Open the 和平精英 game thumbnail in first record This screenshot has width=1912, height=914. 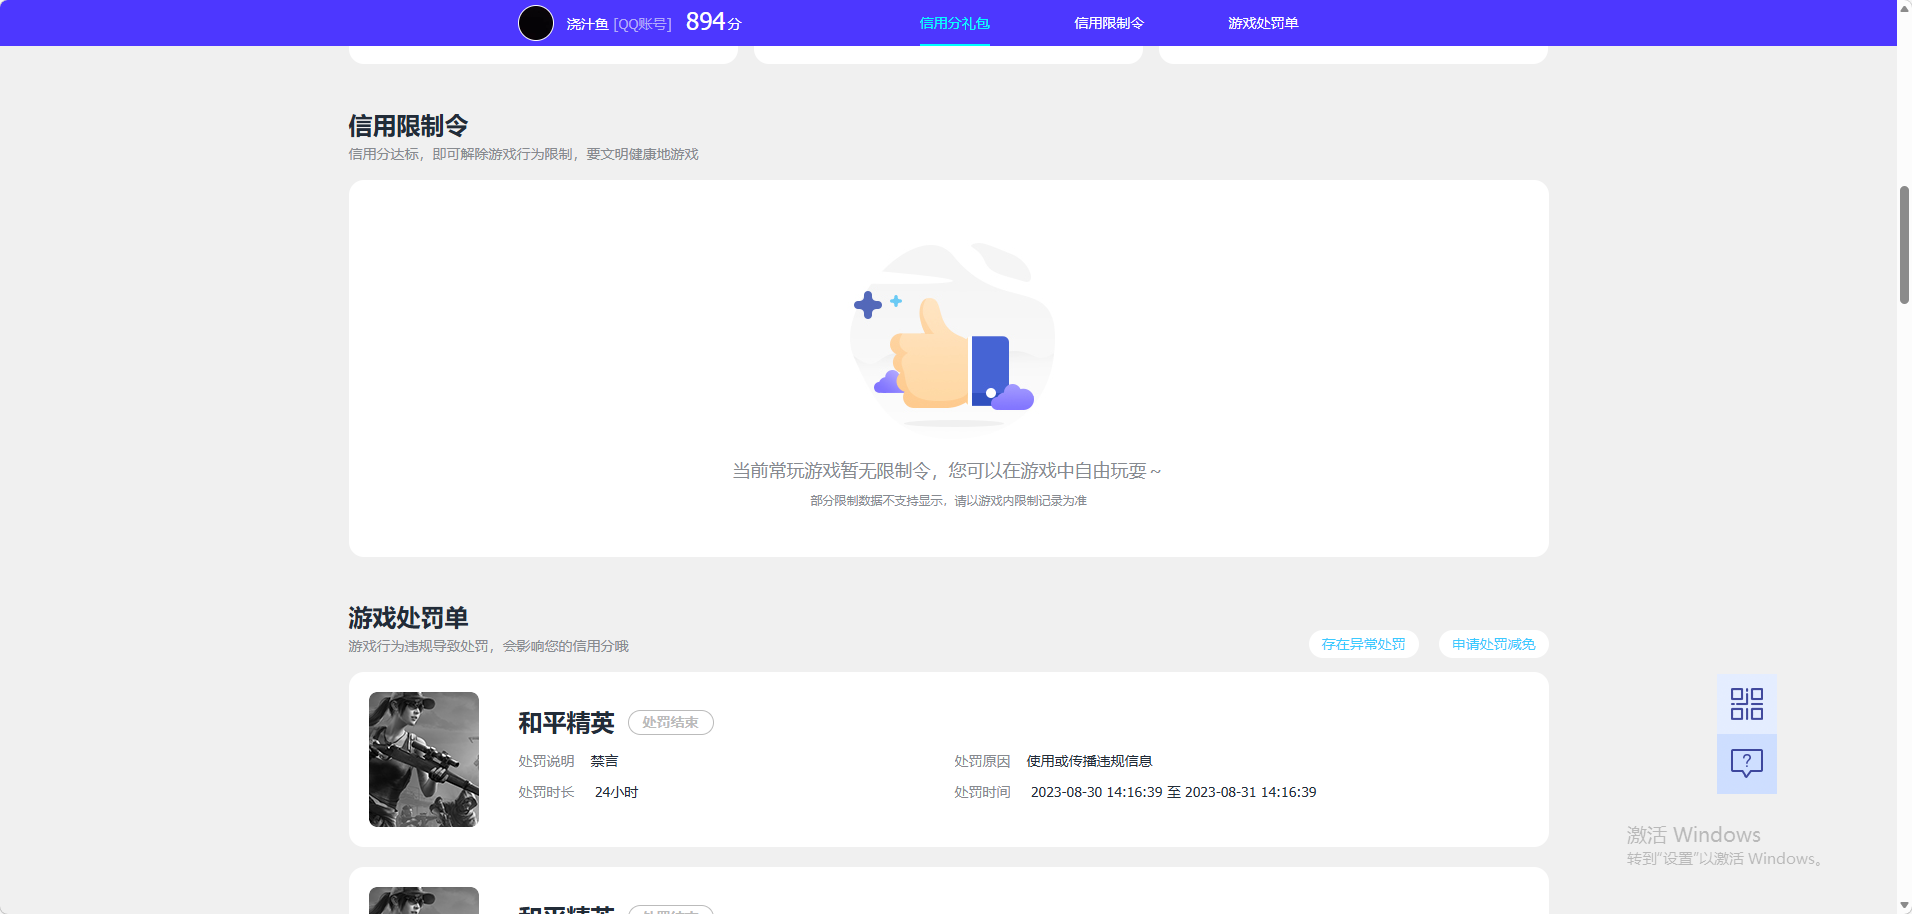pyautogui.click(x=424, y=759)
